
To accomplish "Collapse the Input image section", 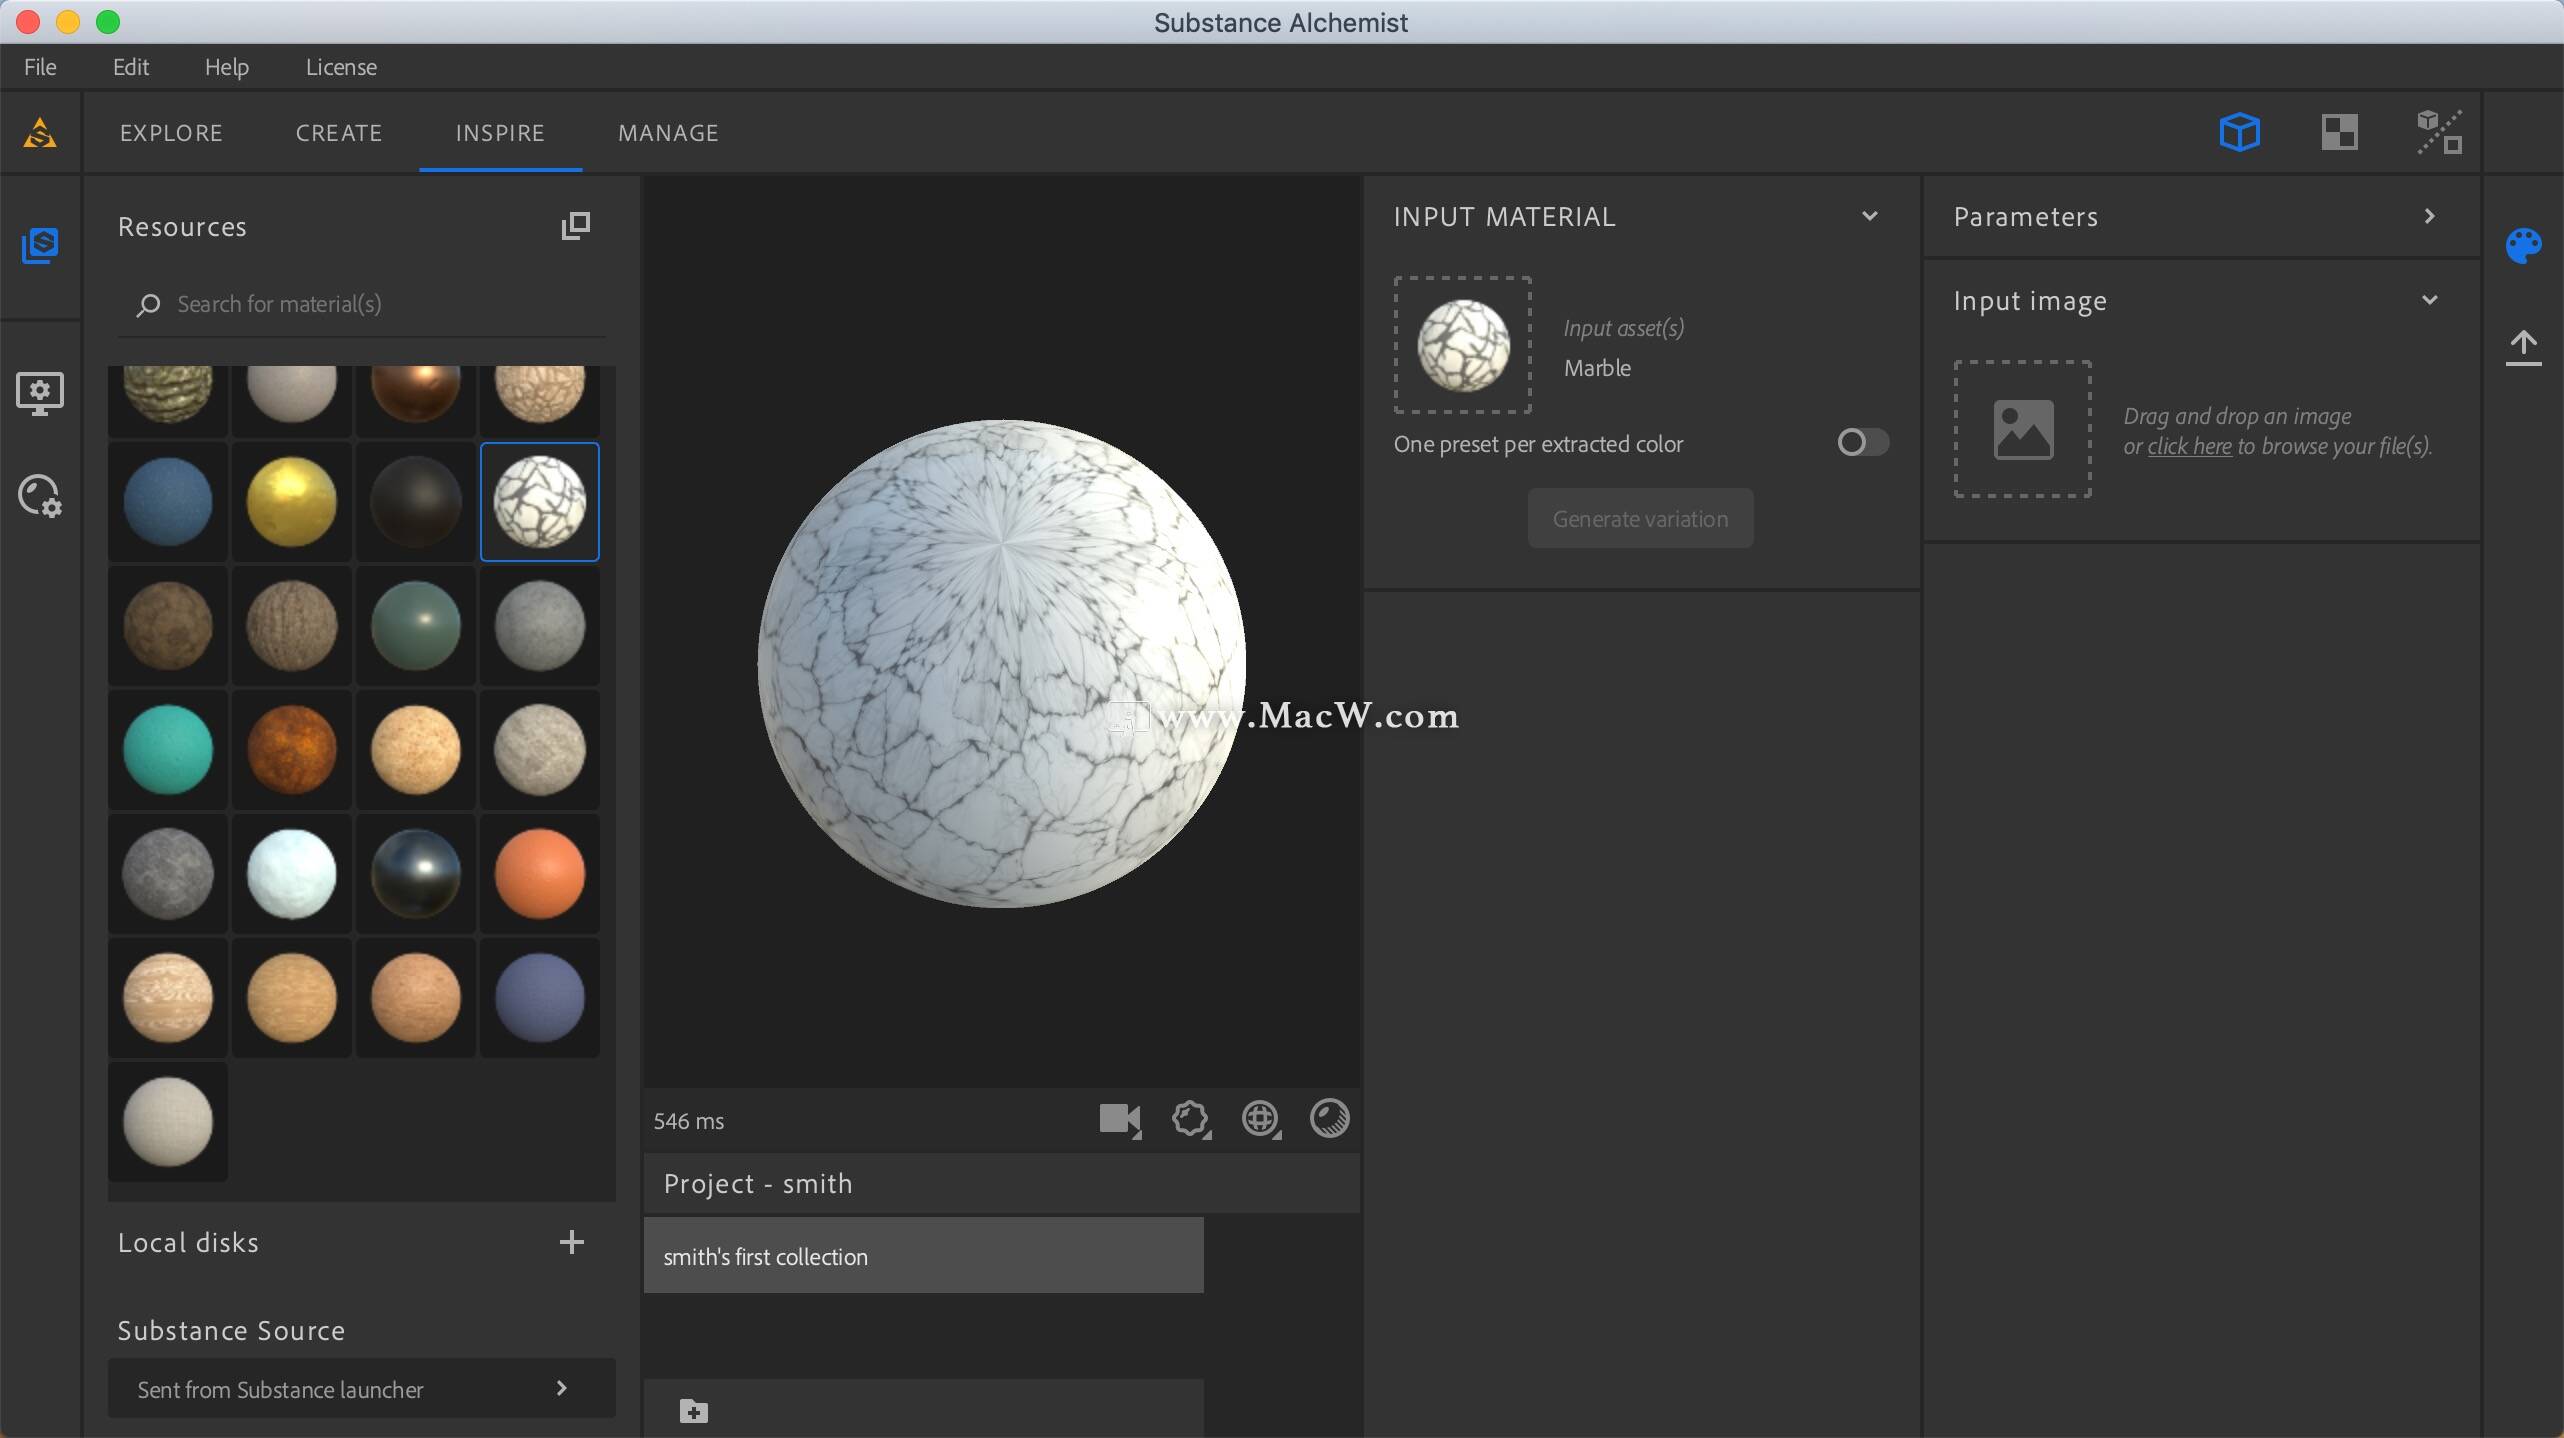I will [2430, 300].
